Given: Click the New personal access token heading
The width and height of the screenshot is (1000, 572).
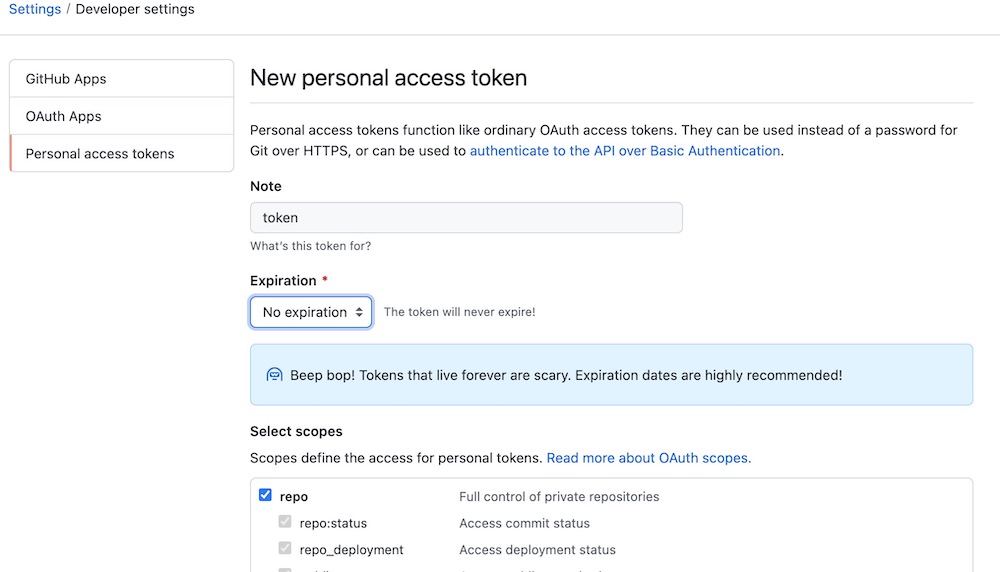Looking at the screenshot, I should (388, 77).
